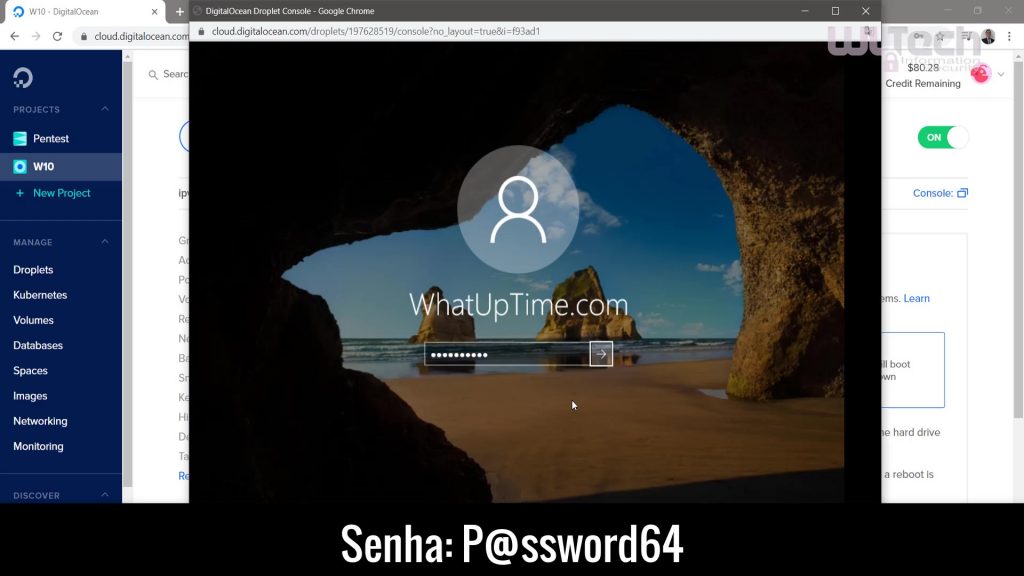Click the WhatUpTime.com username text
This screenshot has height=576, width=1024.
click(519, 305)
